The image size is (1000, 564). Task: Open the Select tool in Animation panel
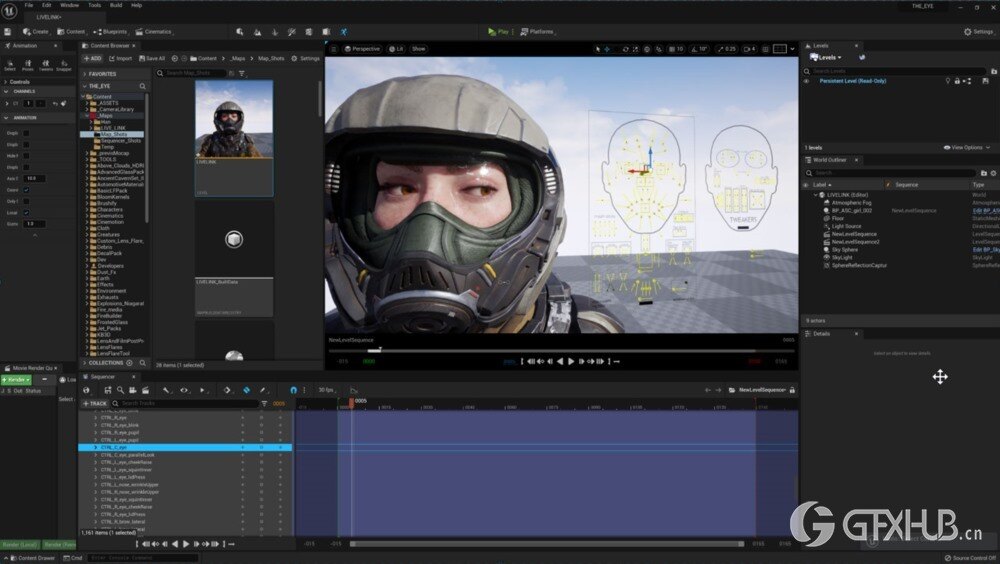pyautogui.click(x=10, y=64)
